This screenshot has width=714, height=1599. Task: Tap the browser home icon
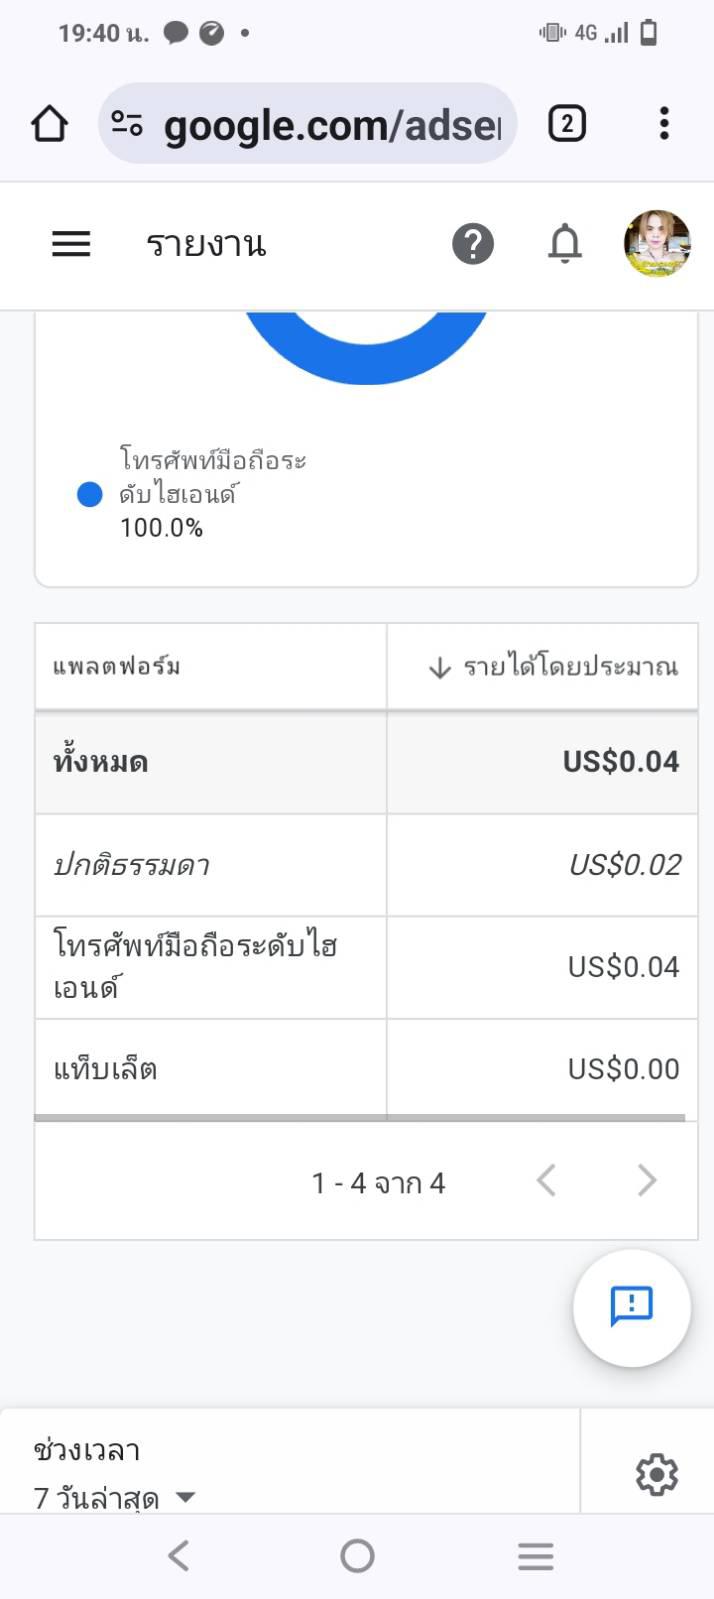49,124
